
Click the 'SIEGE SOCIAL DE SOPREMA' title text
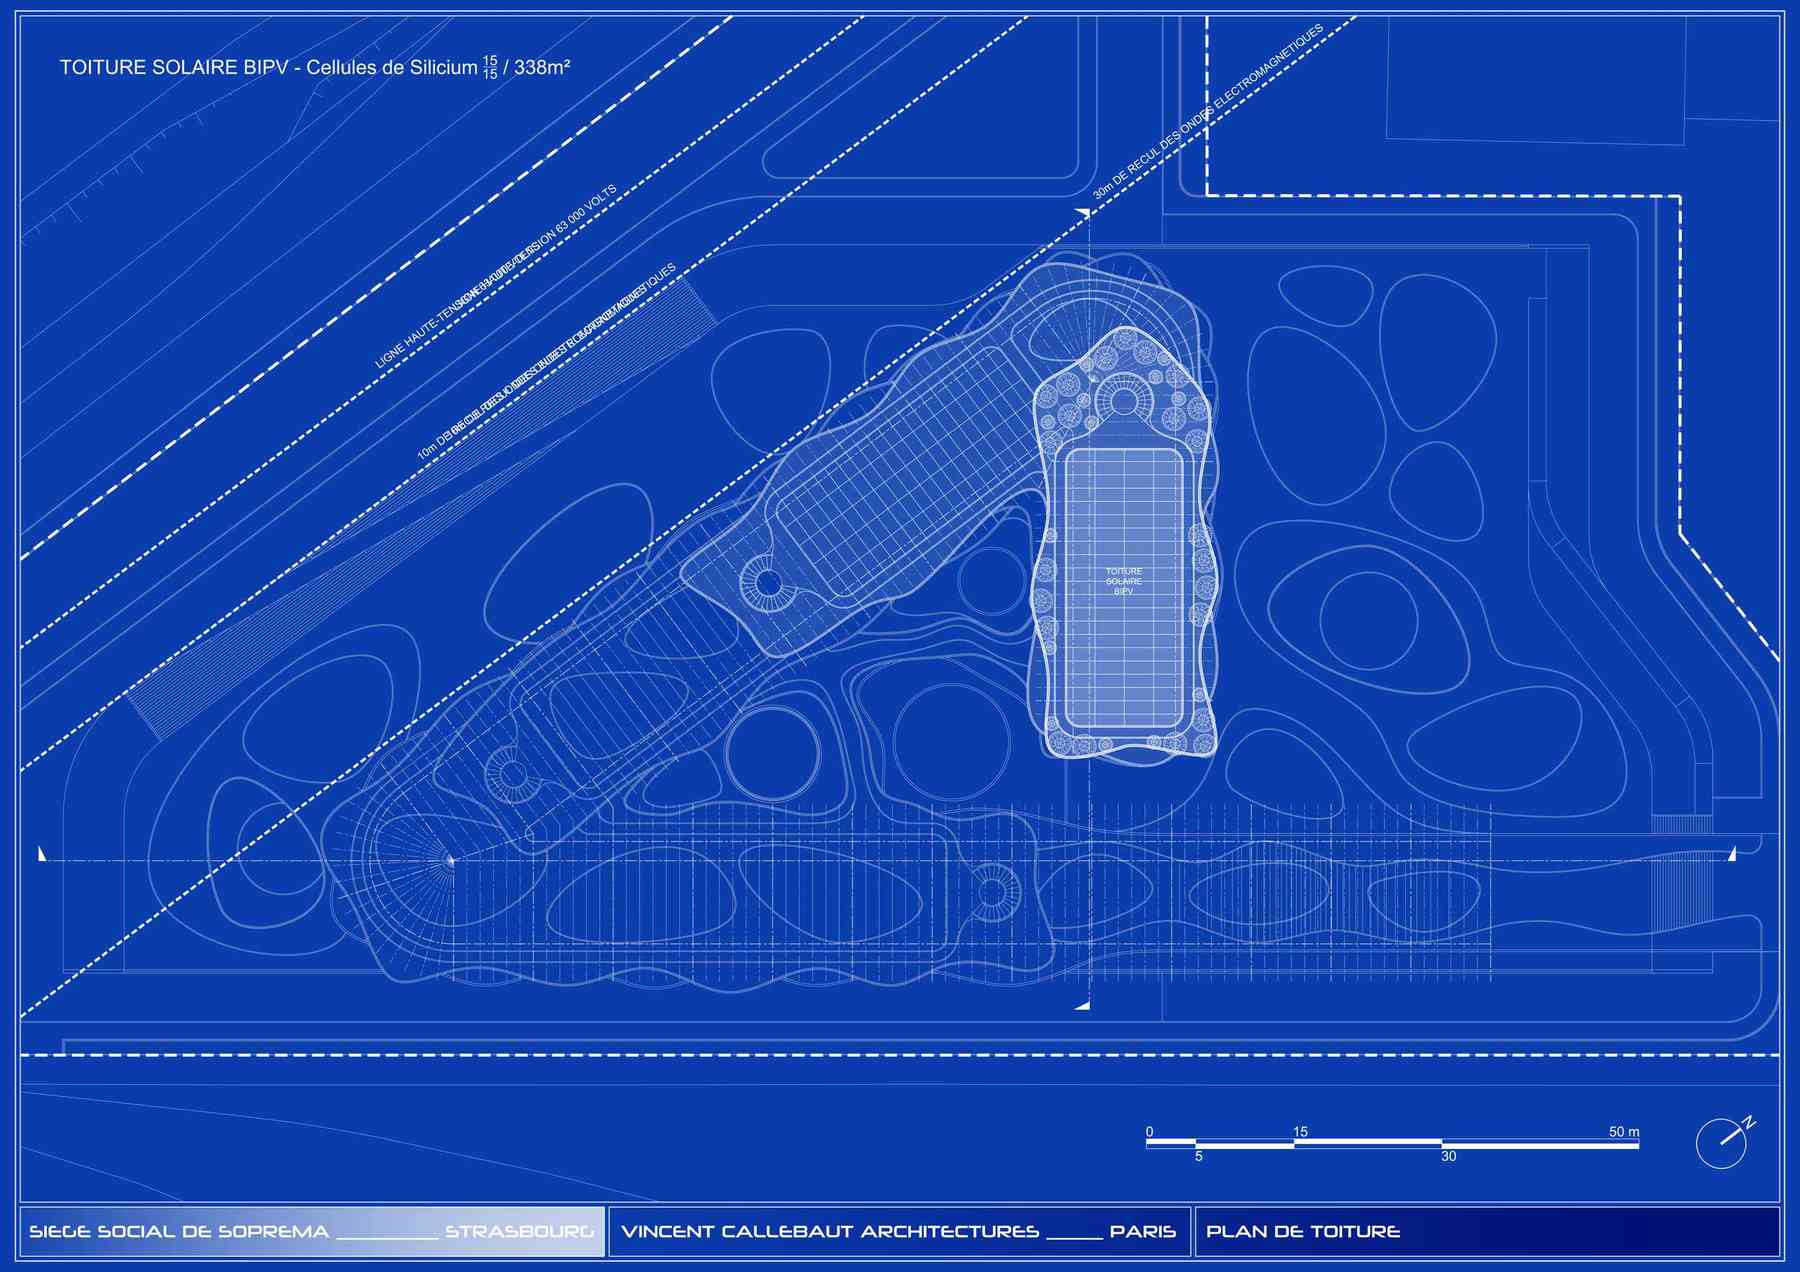(179, 1231)
